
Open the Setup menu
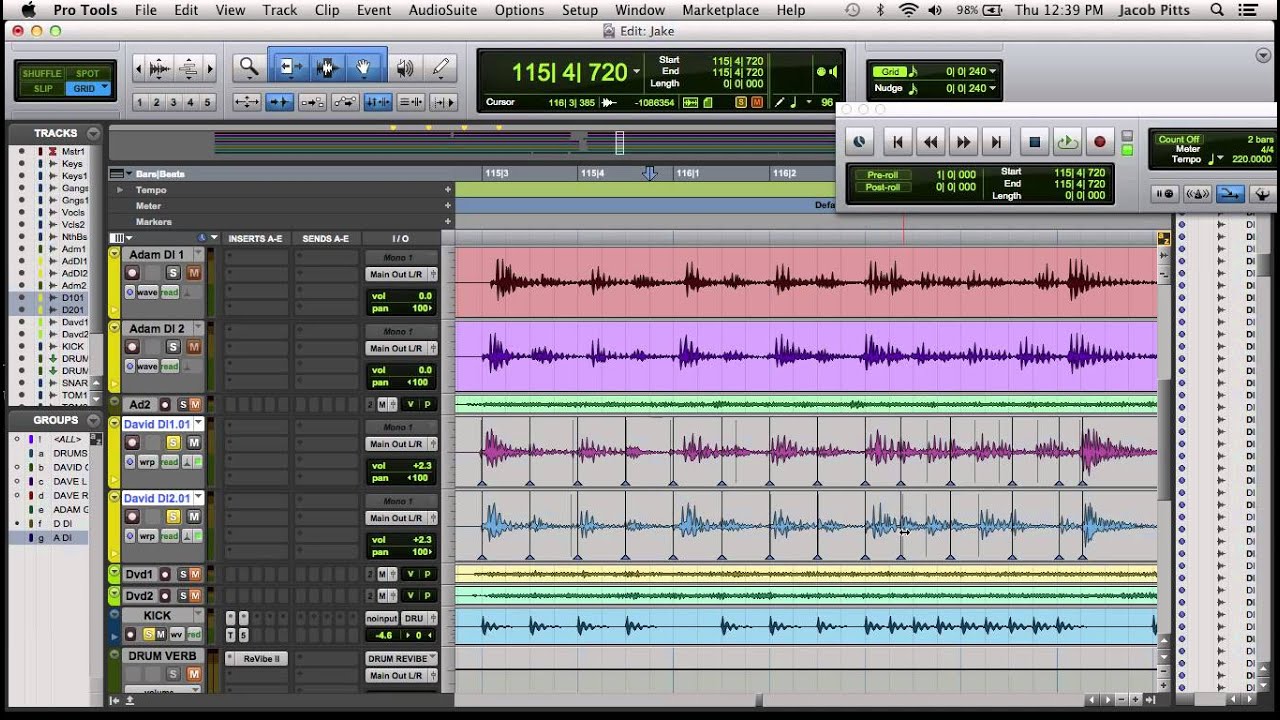pyautogui.click(x=579, y=10)
